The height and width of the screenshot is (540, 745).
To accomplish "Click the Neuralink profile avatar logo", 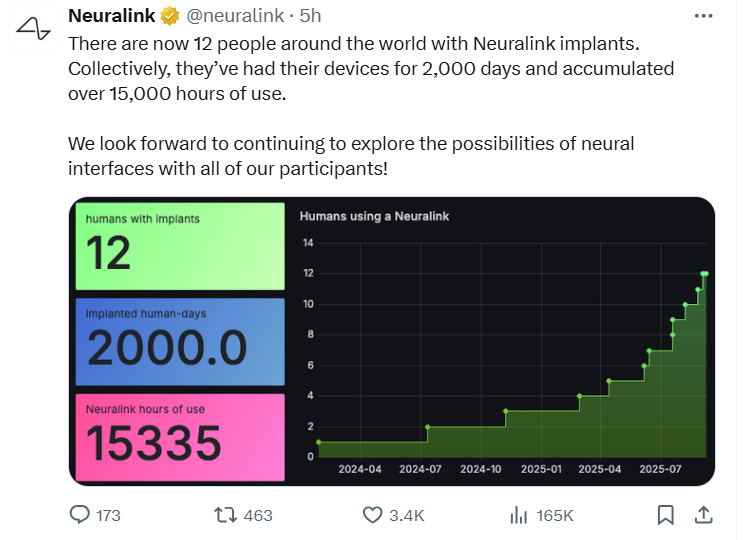I will coord(33,29).
